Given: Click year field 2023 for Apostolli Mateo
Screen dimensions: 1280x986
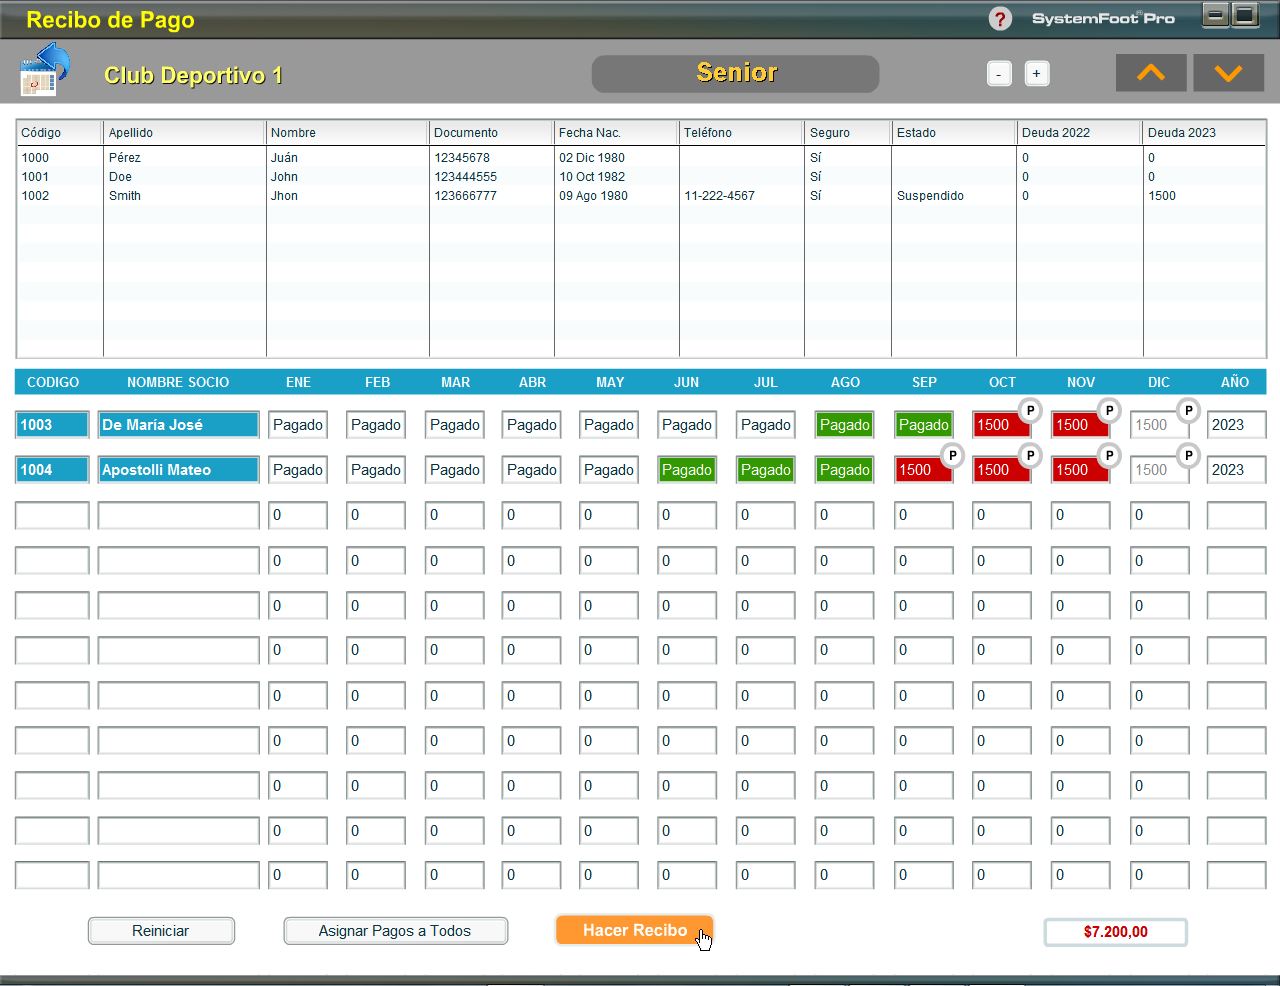Looking at the screenshot, I should point(1236,470).
